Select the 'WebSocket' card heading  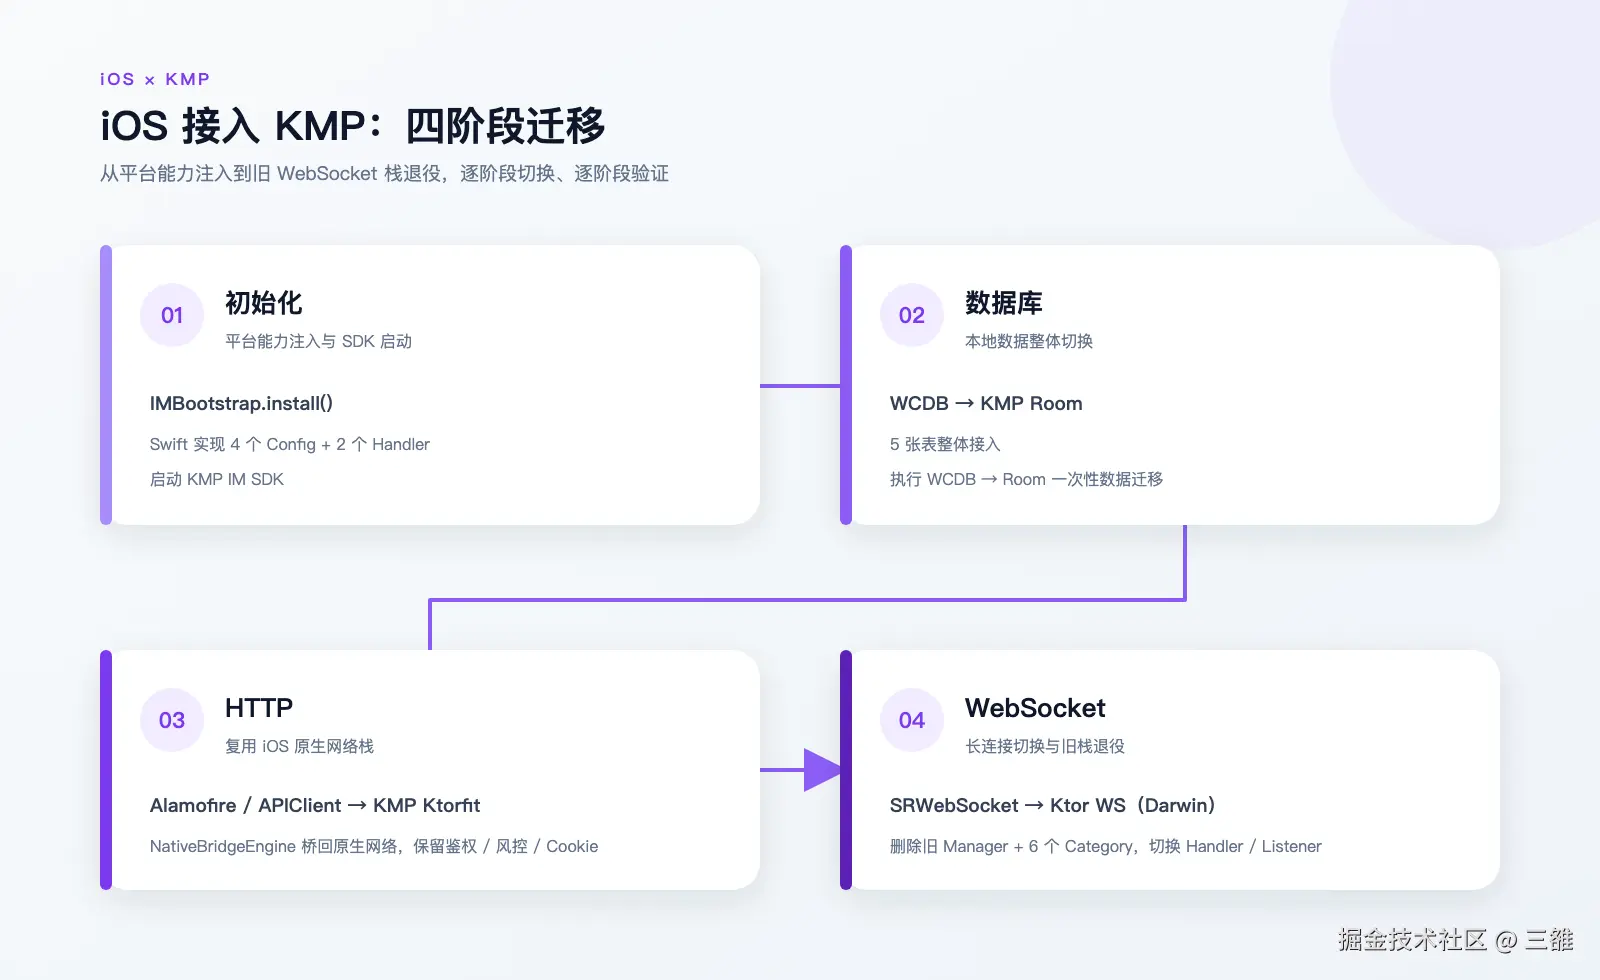coord(1035,708)
